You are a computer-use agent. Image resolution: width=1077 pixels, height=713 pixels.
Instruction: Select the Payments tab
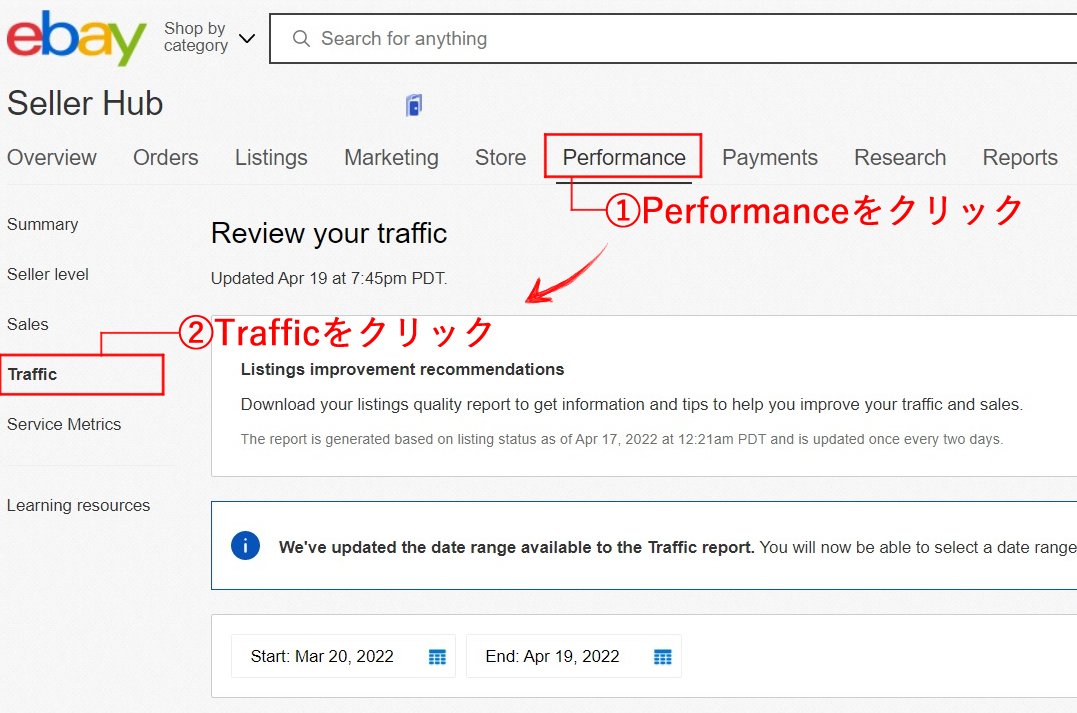point(769,158)
